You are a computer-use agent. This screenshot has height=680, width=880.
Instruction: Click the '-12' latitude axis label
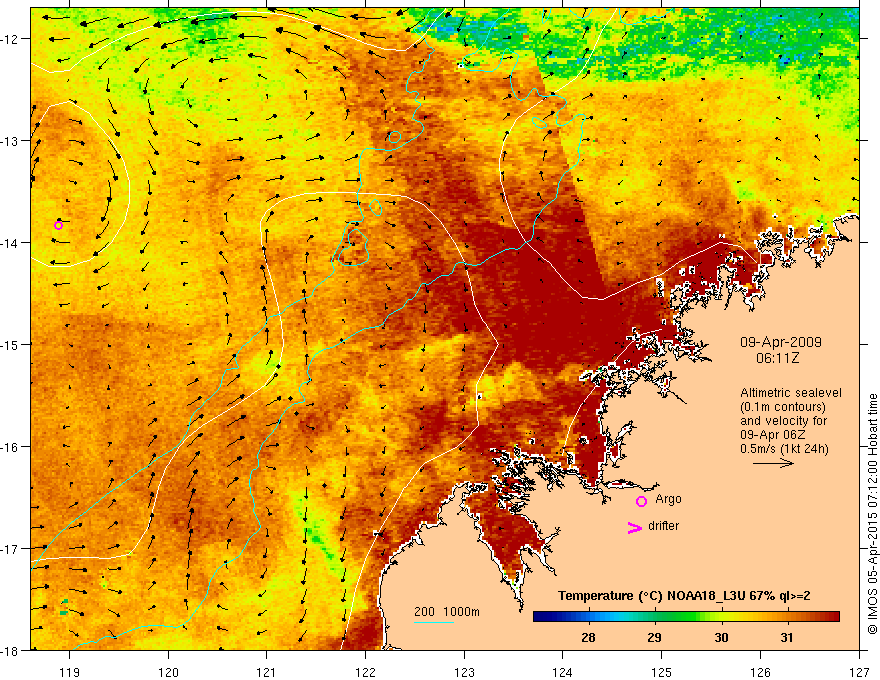point(10,39)
